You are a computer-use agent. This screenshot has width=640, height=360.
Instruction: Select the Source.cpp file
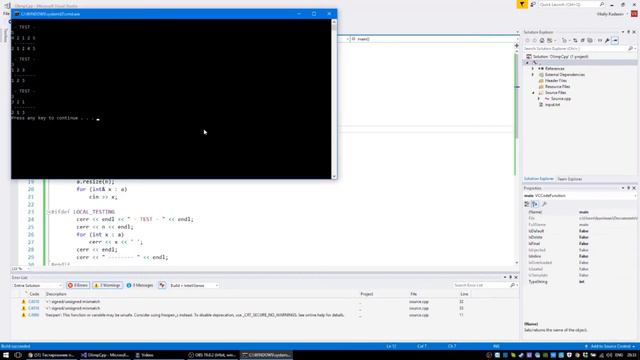point(560,99)
